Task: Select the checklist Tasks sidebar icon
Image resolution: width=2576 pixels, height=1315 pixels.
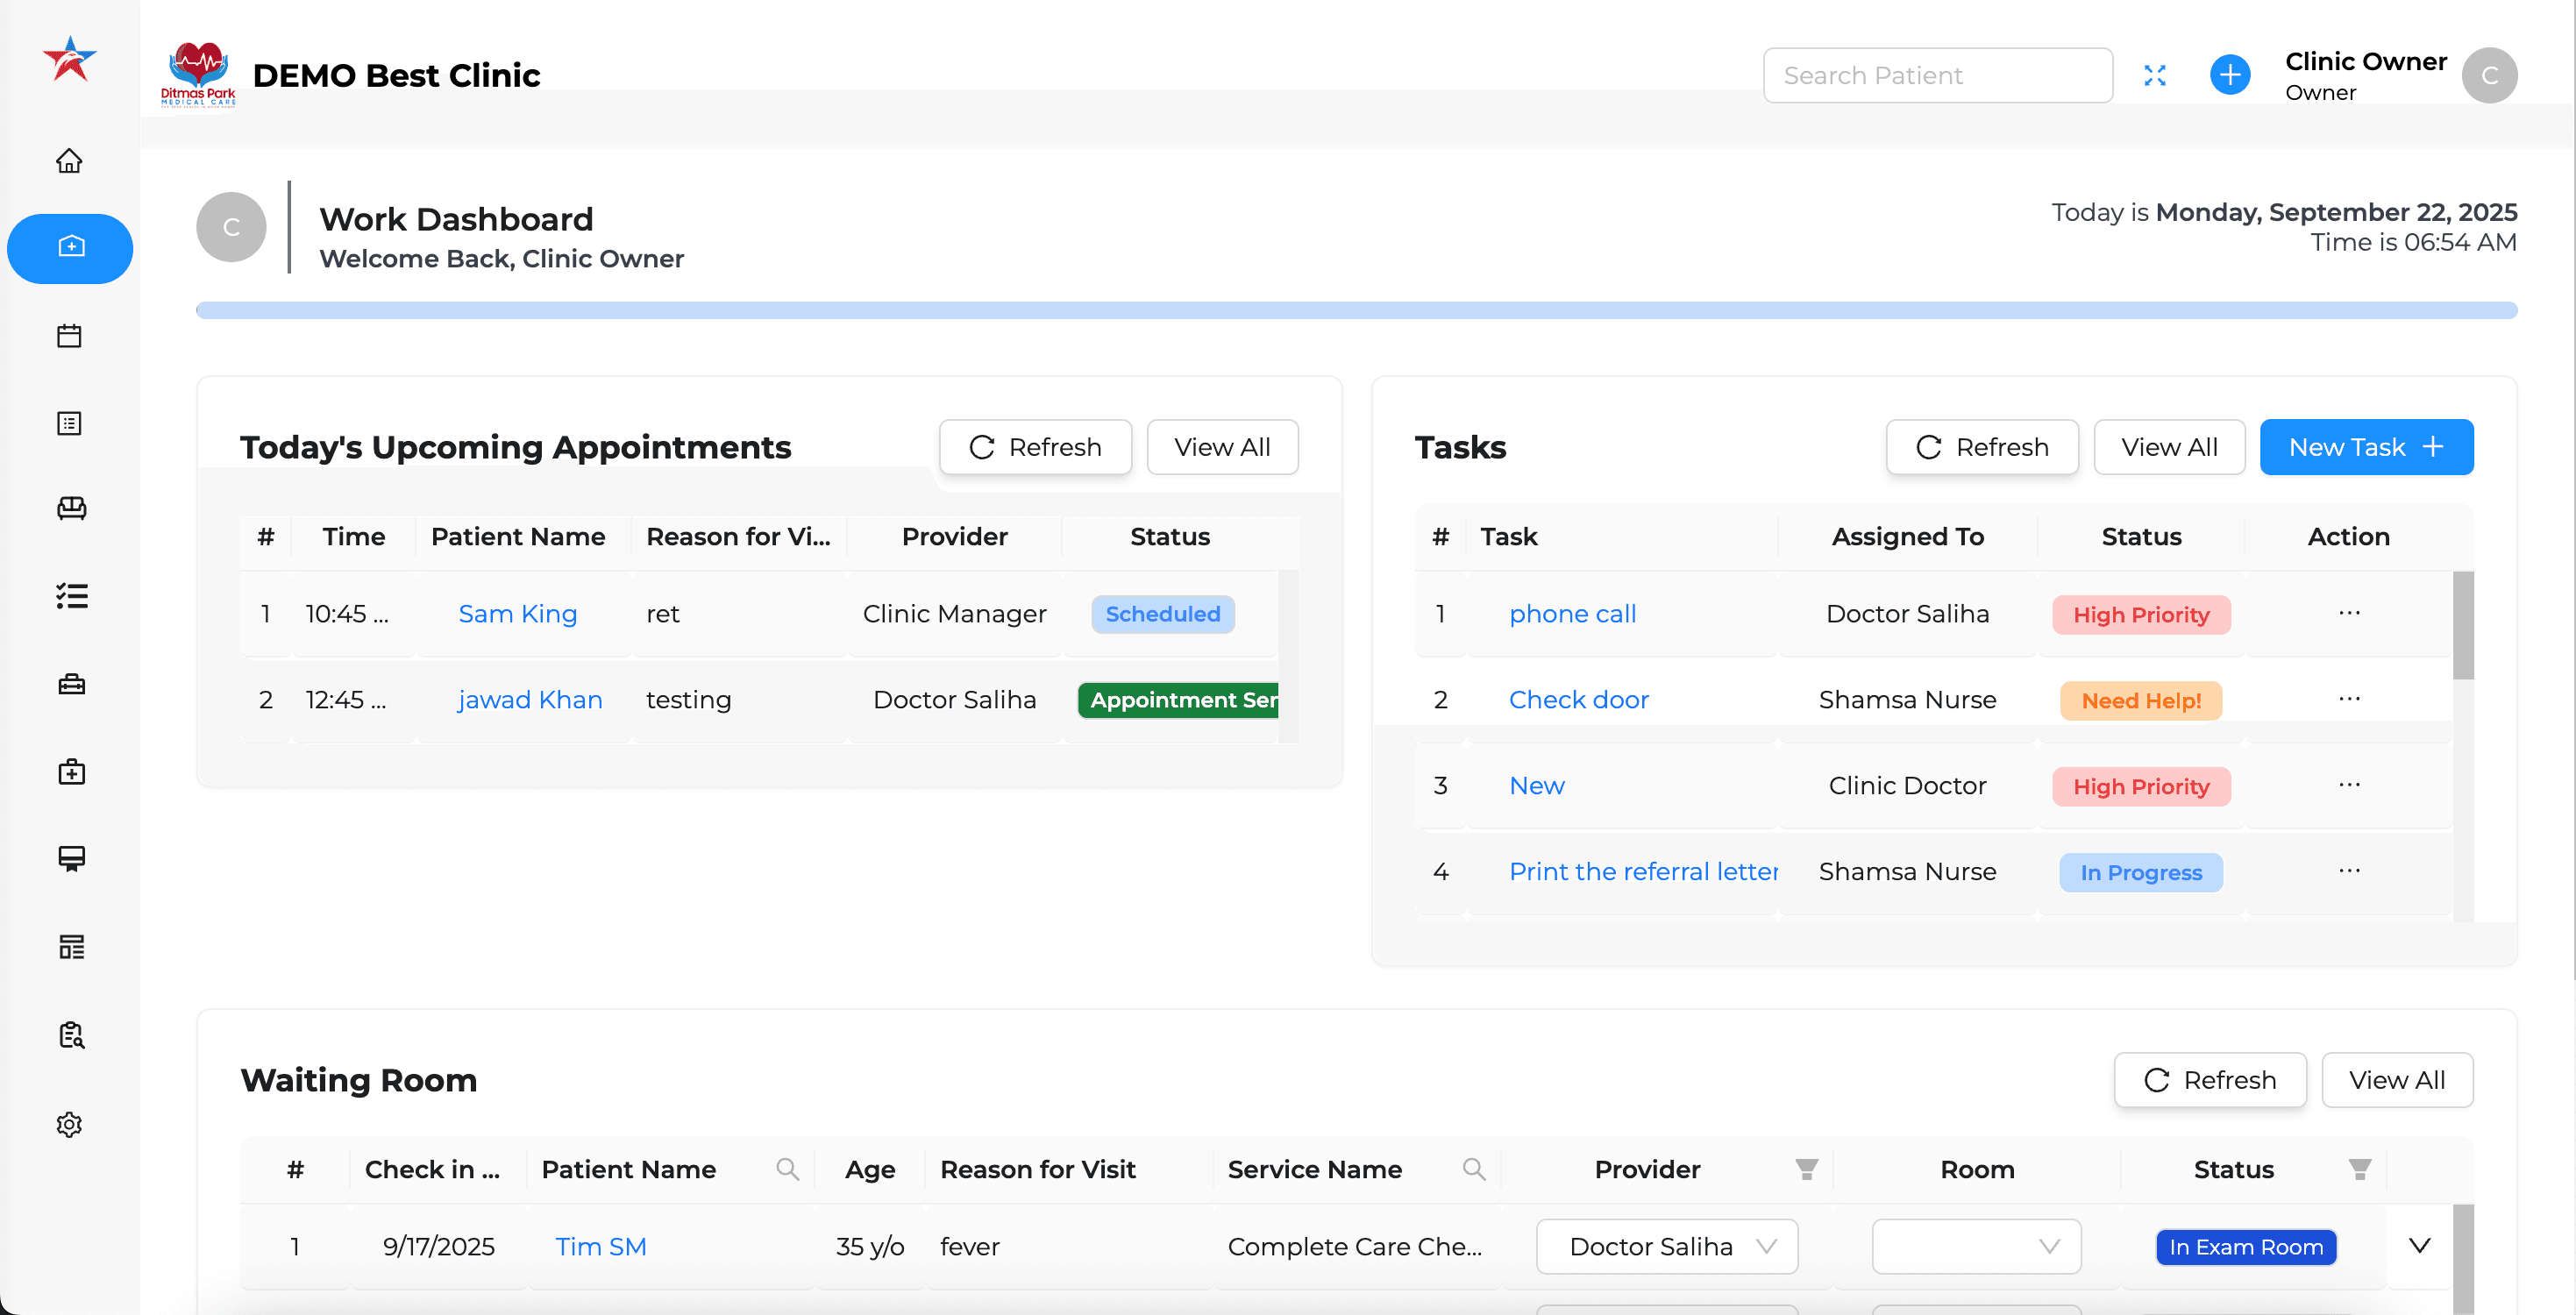Action: point(70,596)
